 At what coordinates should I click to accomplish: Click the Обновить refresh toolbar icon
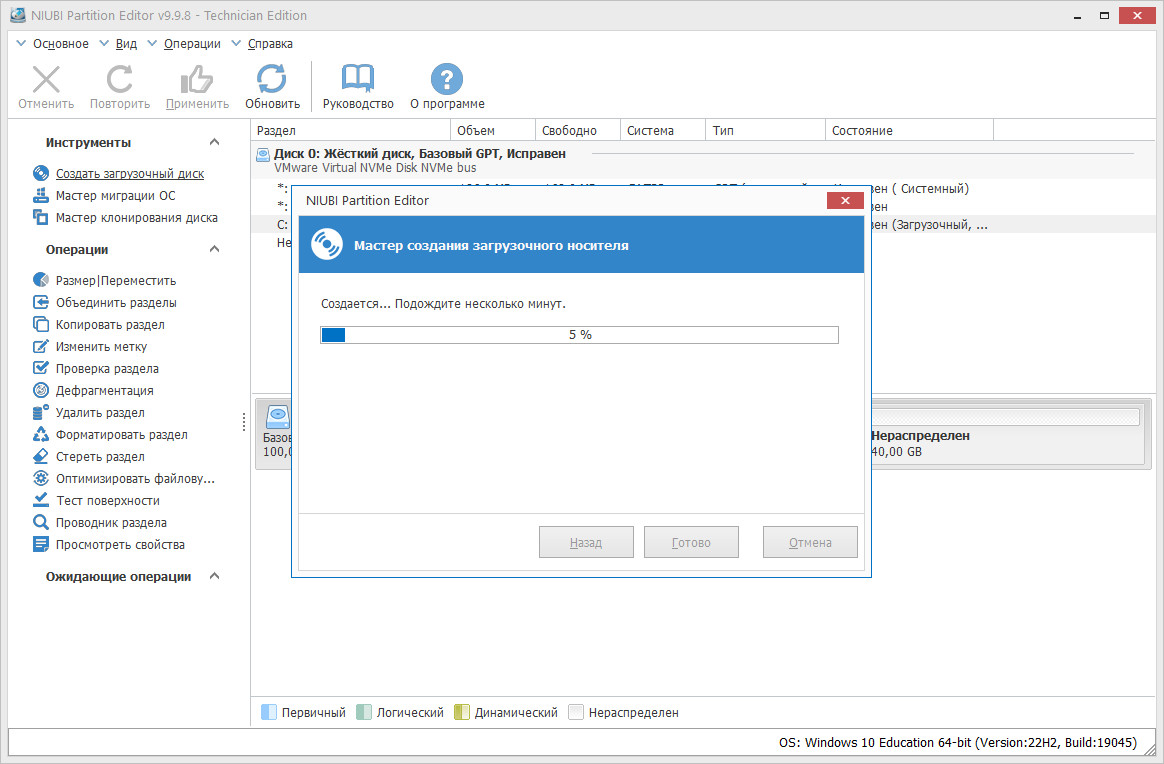(272, 79)
